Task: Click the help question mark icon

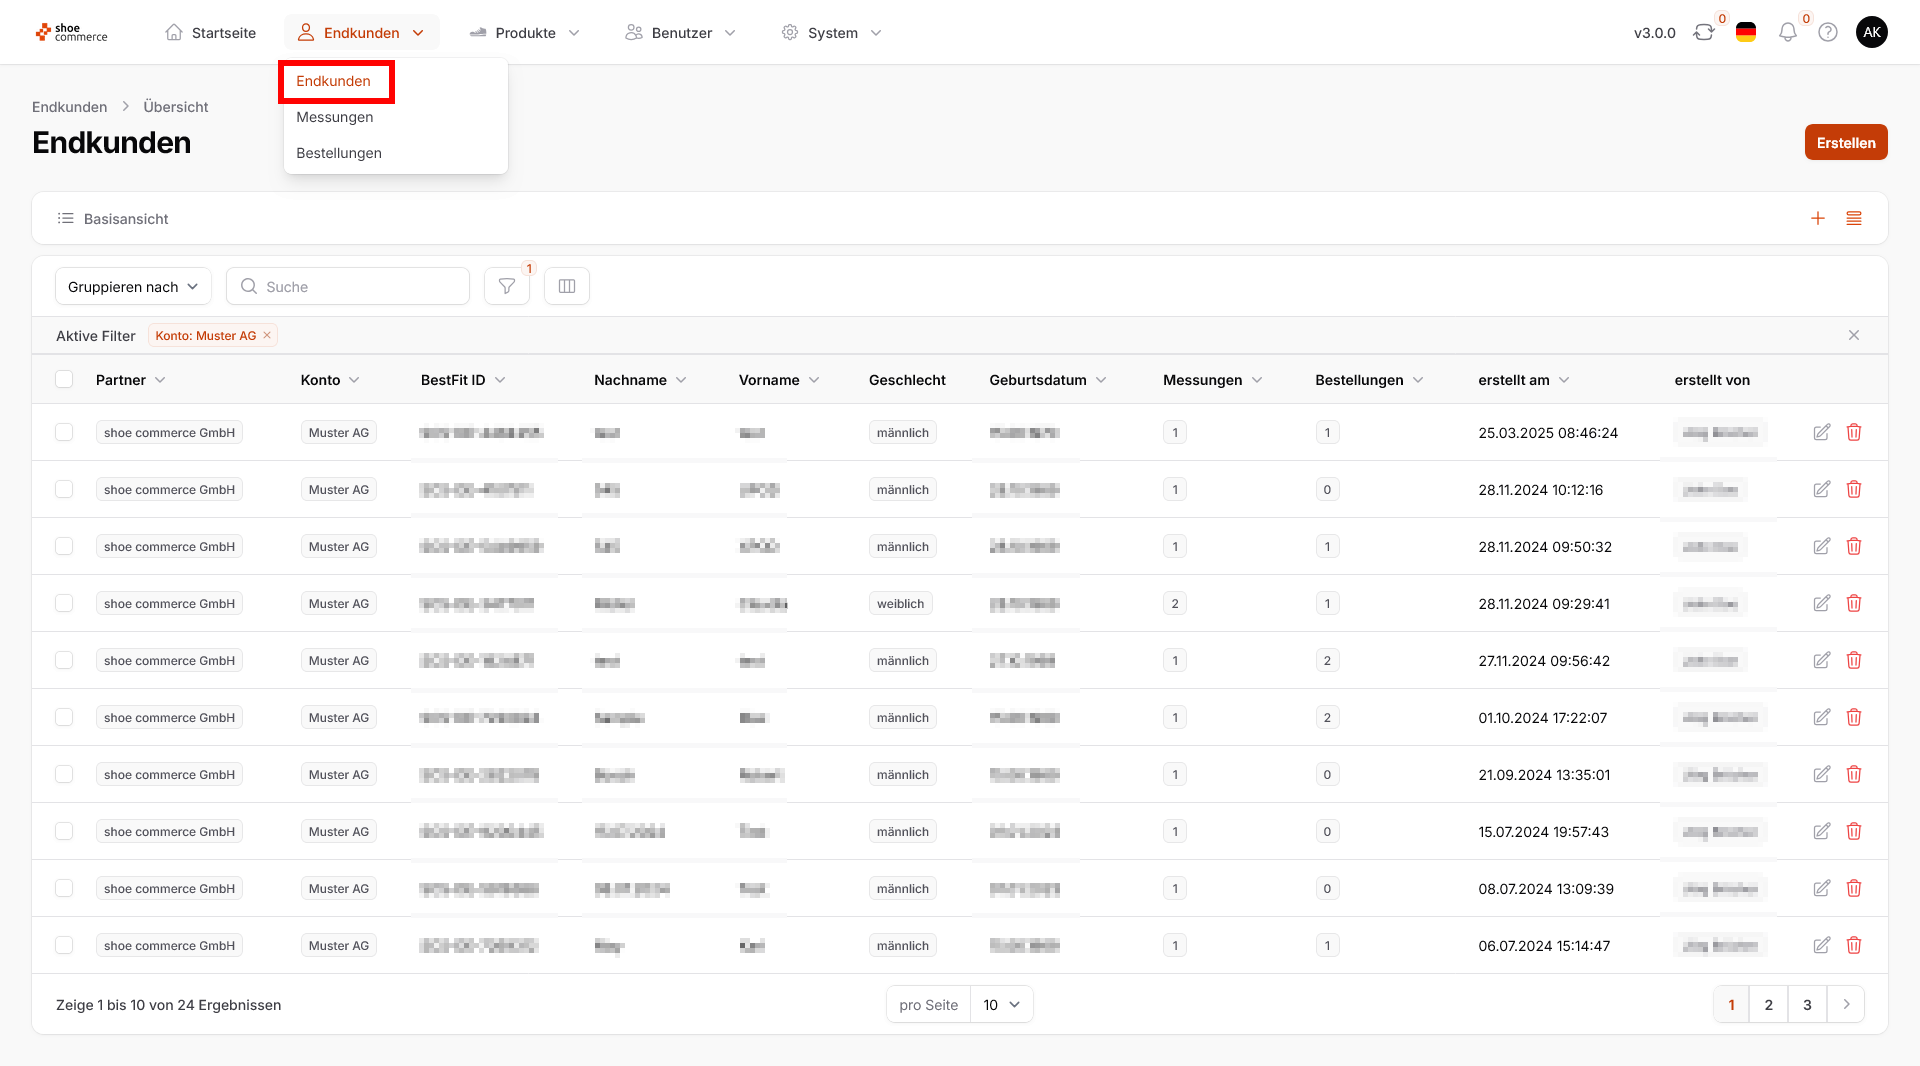Action: click(1828, 33)
